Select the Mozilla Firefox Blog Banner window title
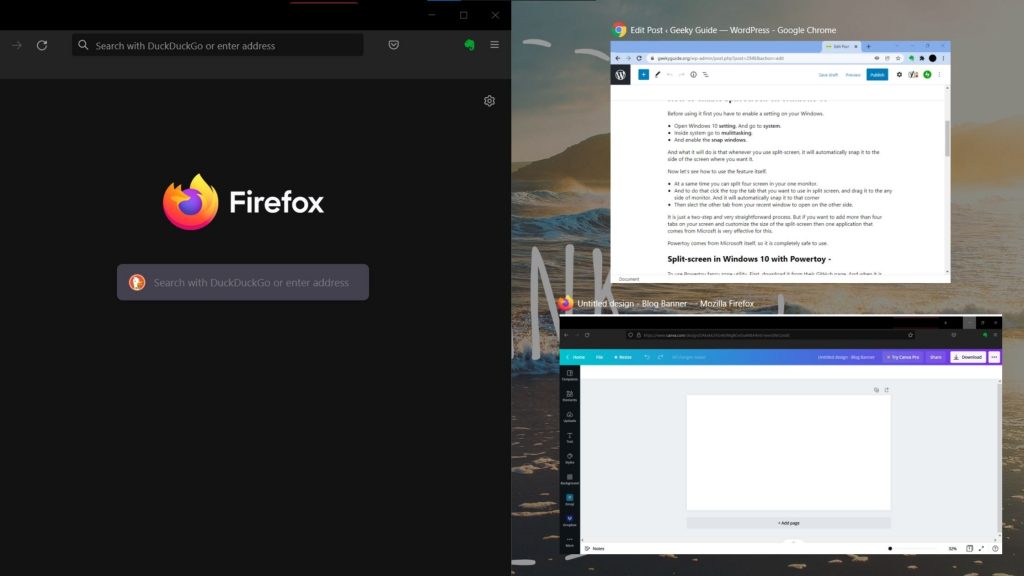The image size is (1024, 576). pos(665,304)
